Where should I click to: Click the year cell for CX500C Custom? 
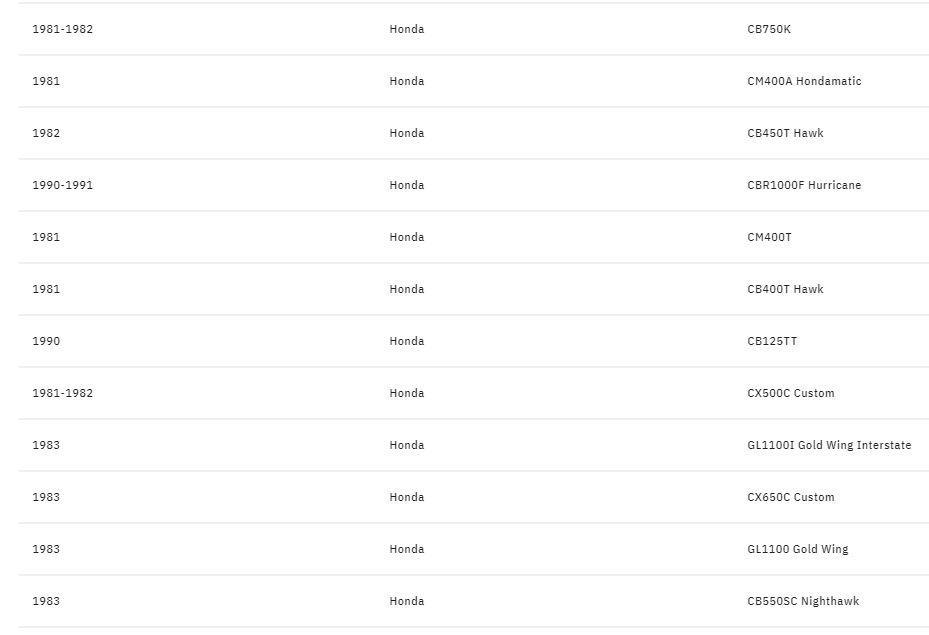point(62,393)
